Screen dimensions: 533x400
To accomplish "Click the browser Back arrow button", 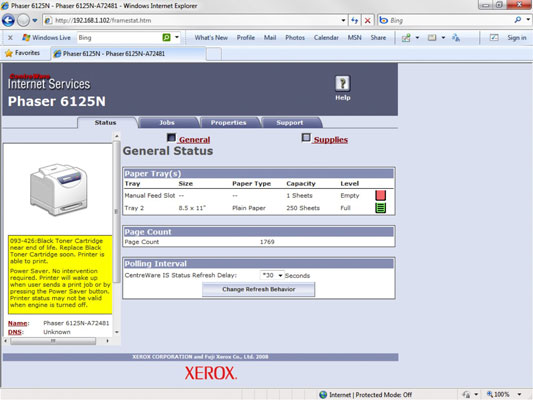I will pos(8,21).
